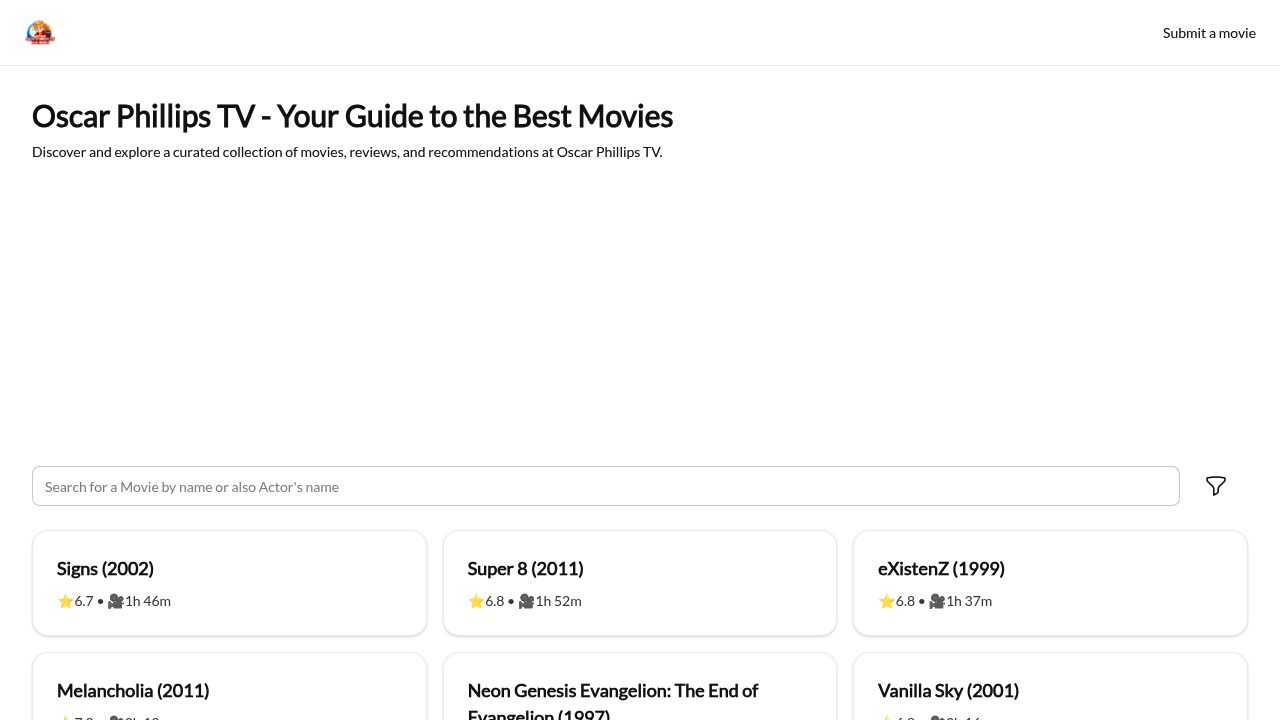Open the Neon Genesis Evangelion movie card

point(639,690)
